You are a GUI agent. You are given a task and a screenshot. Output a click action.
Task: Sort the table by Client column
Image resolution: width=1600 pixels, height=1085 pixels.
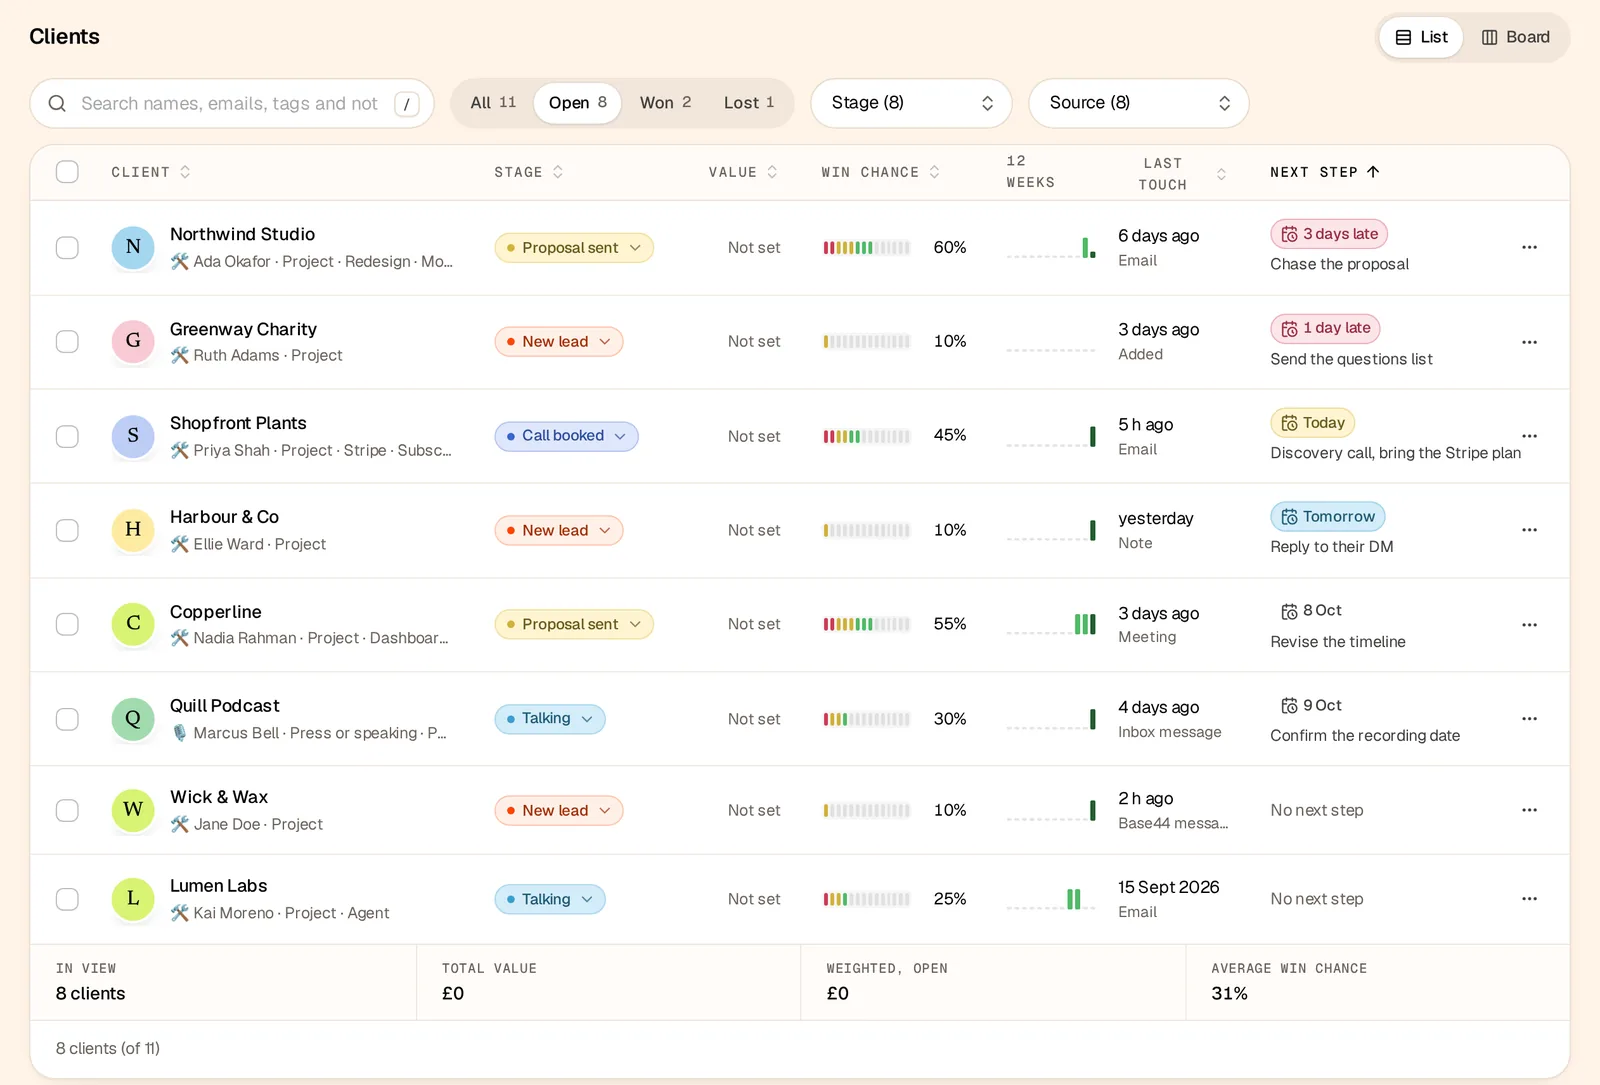(151, 172)
